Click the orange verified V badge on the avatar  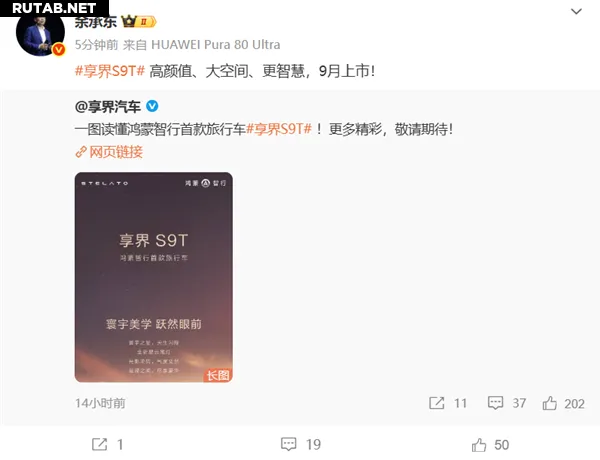(x=59, y=49)
